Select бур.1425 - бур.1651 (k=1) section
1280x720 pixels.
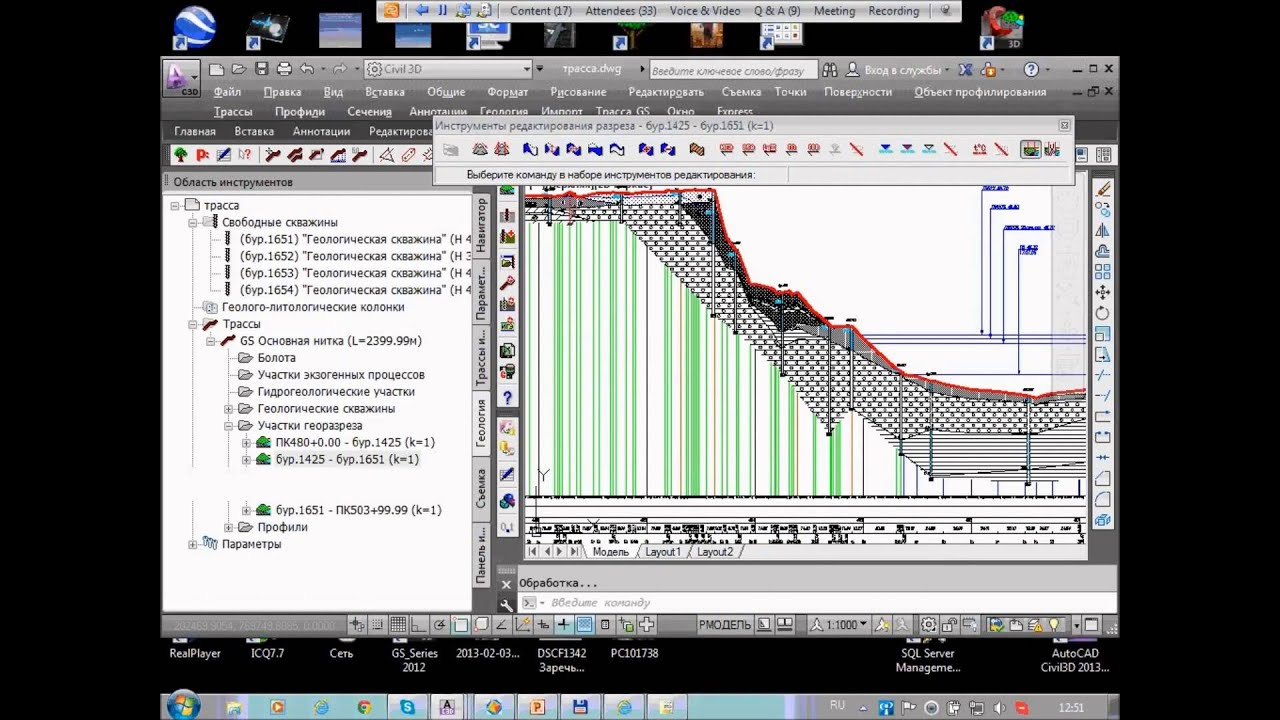tap(347, 460)
